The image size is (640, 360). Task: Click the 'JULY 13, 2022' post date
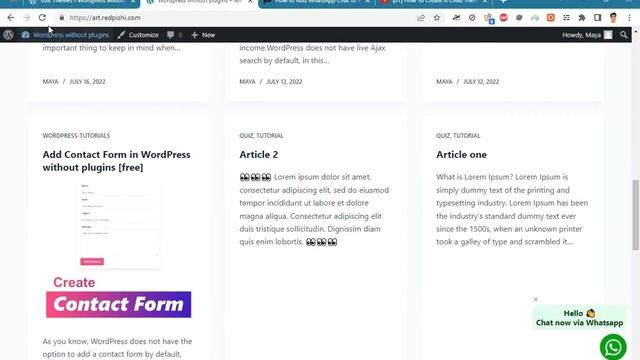(284, 82)
